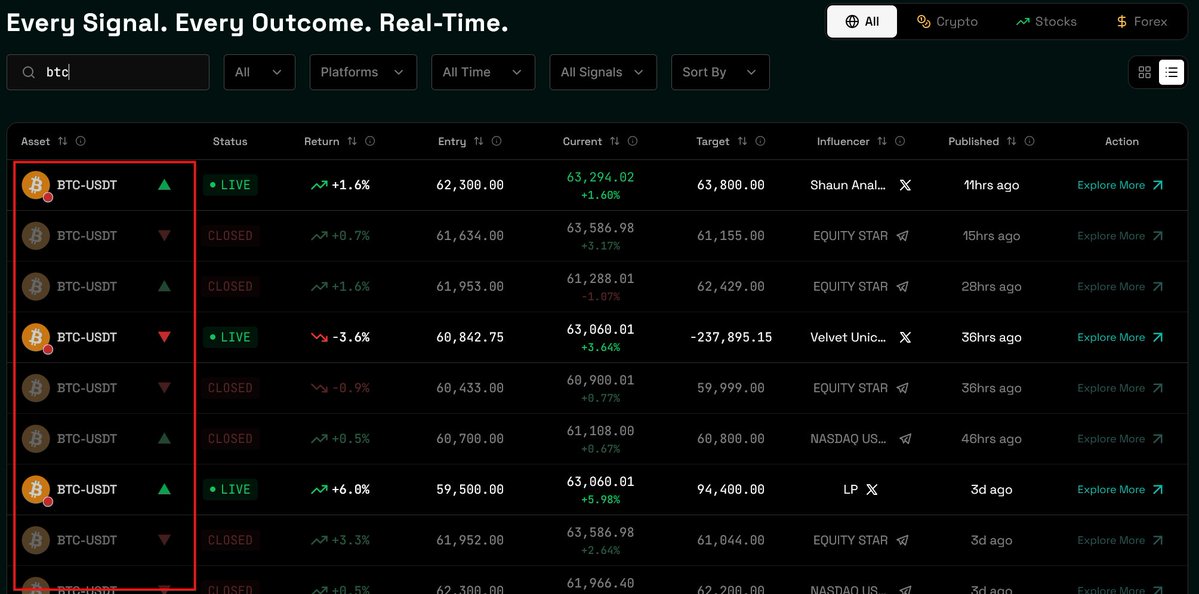Screen dimensions: 1199x594
Task: Explore More for Velvet Unic... signal
Action: pos(1120,337)
